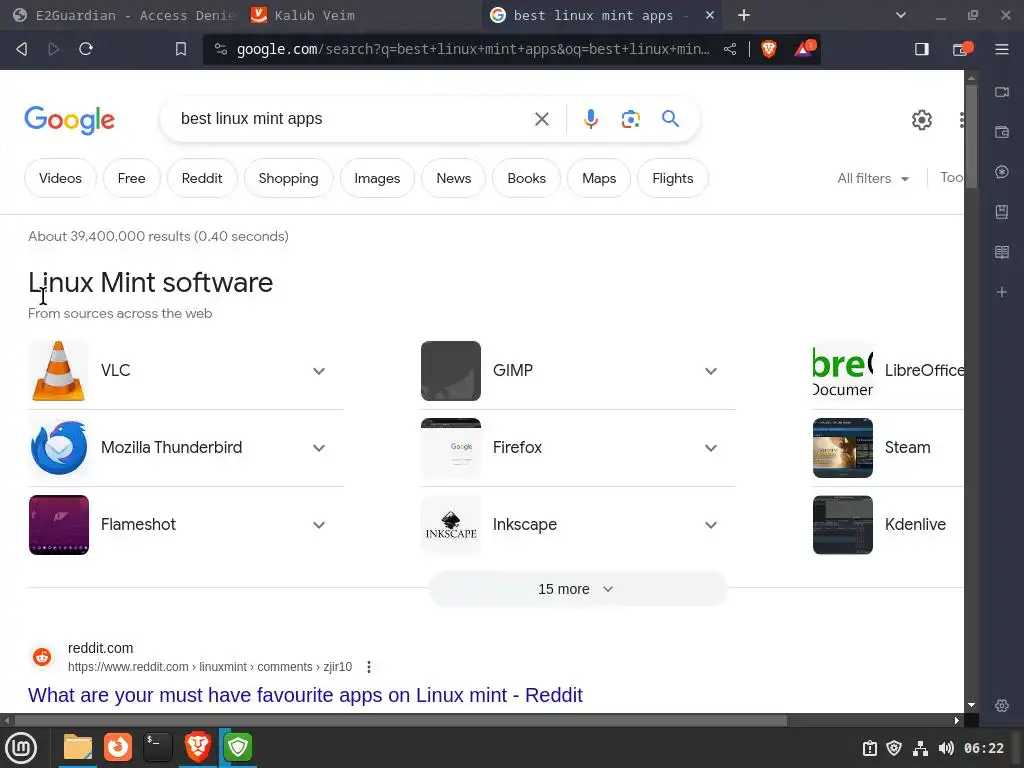Open the tab list dropdown arrow
Viewport: 1024px width, 768px height.
pos(901,15)
